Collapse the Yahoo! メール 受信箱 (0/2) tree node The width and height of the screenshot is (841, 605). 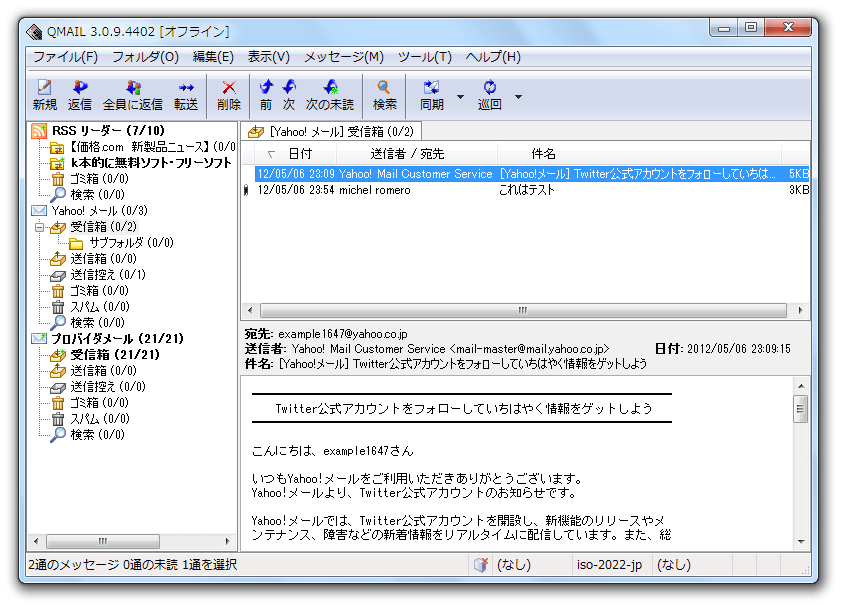pyautogui.click(x=39, y=227)
